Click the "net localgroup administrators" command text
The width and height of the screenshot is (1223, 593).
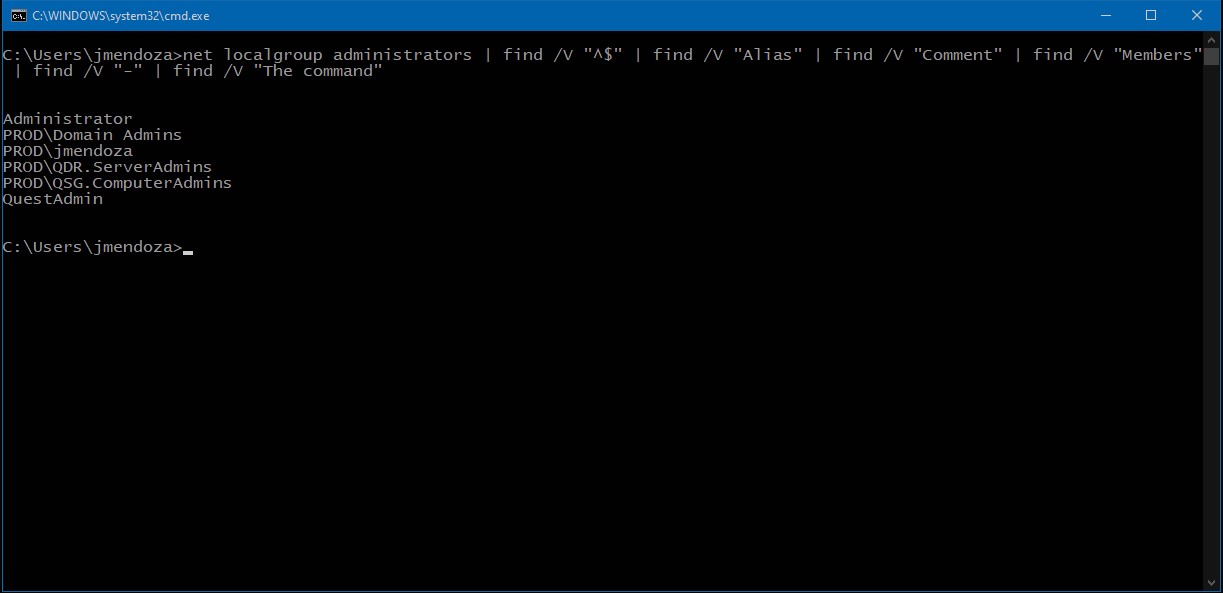322,55
